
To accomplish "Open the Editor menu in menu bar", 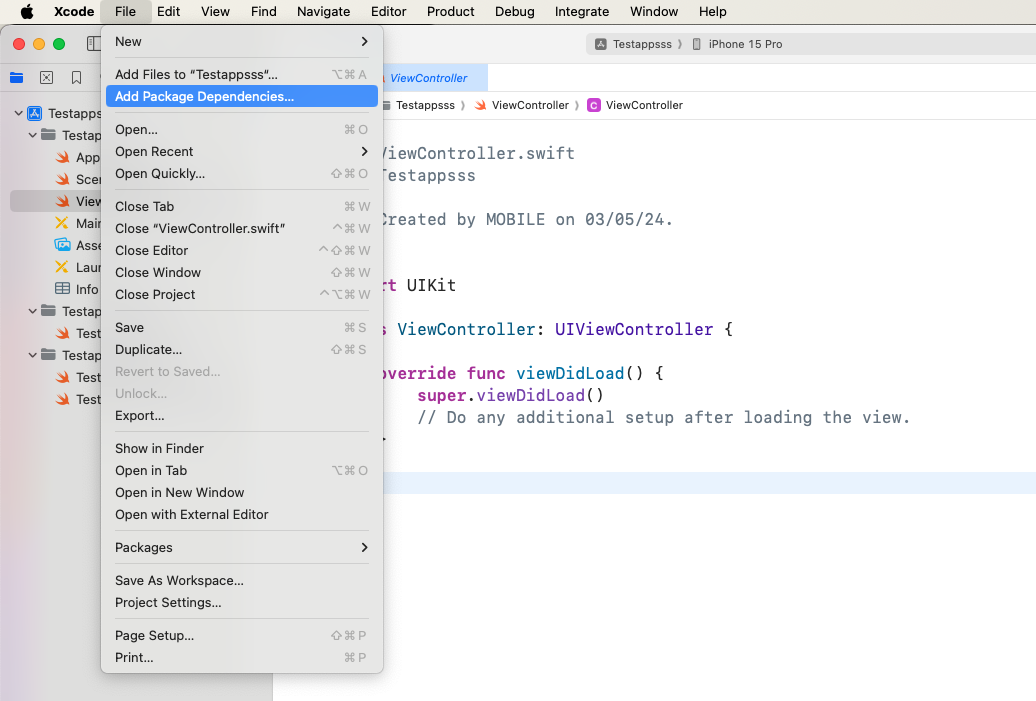I will point(388,12).
